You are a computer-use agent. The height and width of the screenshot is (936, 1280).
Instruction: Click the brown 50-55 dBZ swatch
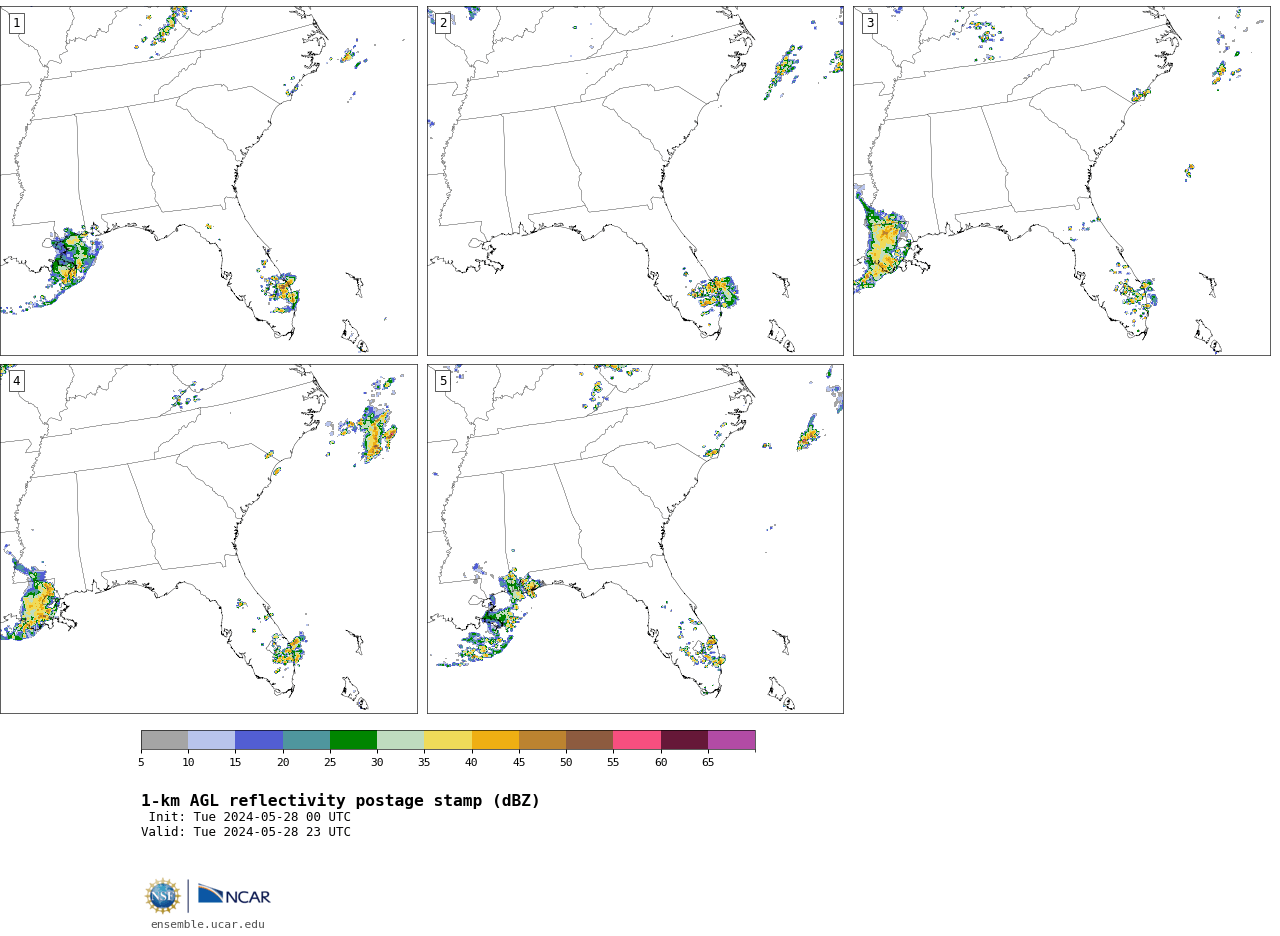[590, 740]
